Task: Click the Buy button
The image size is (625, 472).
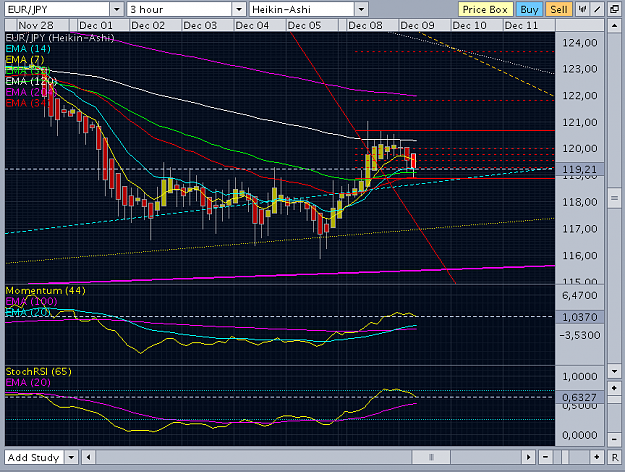Action: pyautogui.click(x=529, y=9)
